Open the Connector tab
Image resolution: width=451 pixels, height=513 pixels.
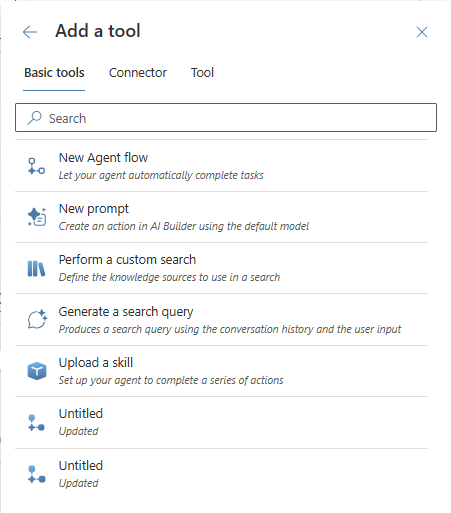(138, 73)
